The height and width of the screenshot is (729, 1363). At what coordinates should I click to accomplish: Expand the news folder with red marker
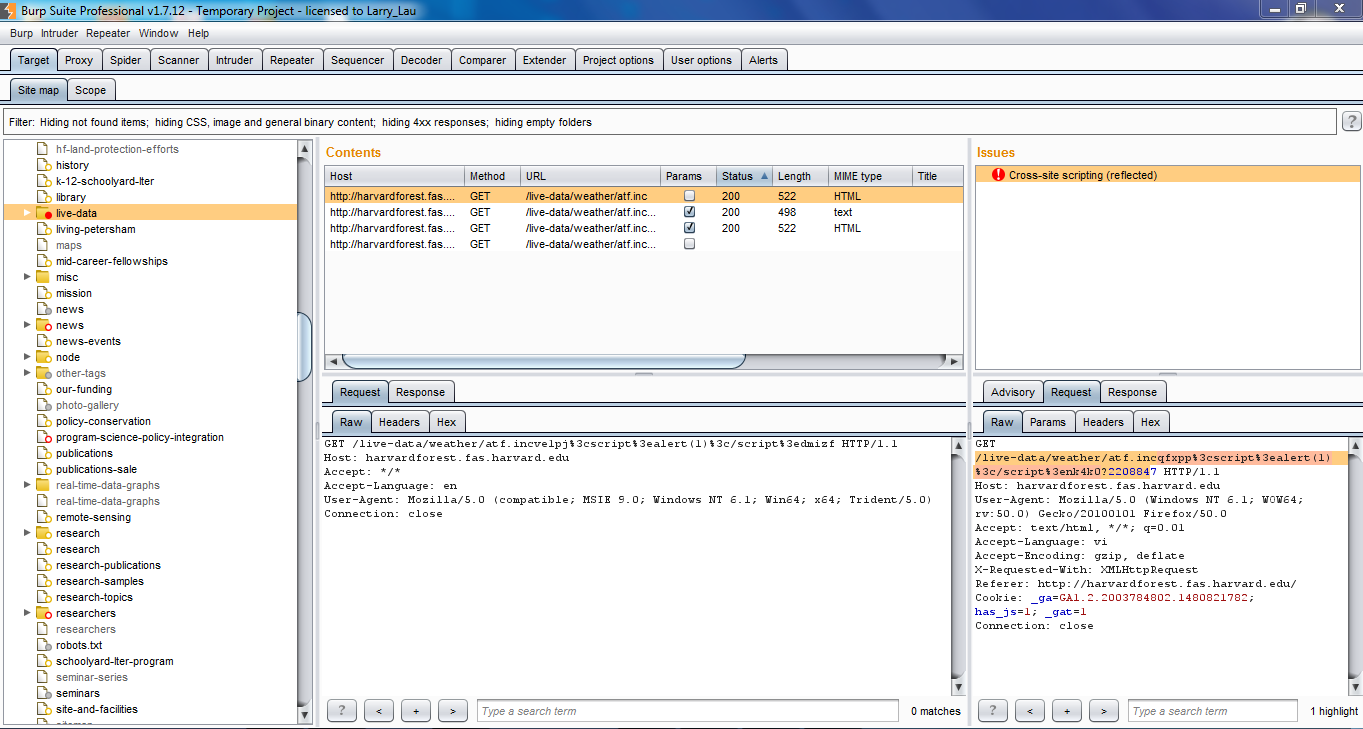(27, 325)
